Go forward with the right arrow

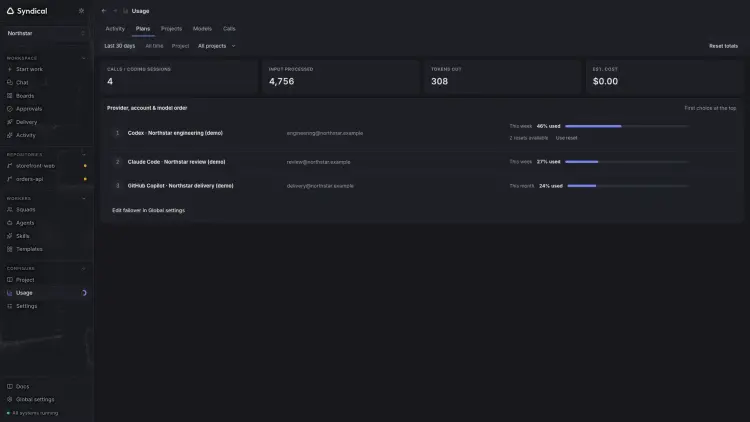pos(115,11)
